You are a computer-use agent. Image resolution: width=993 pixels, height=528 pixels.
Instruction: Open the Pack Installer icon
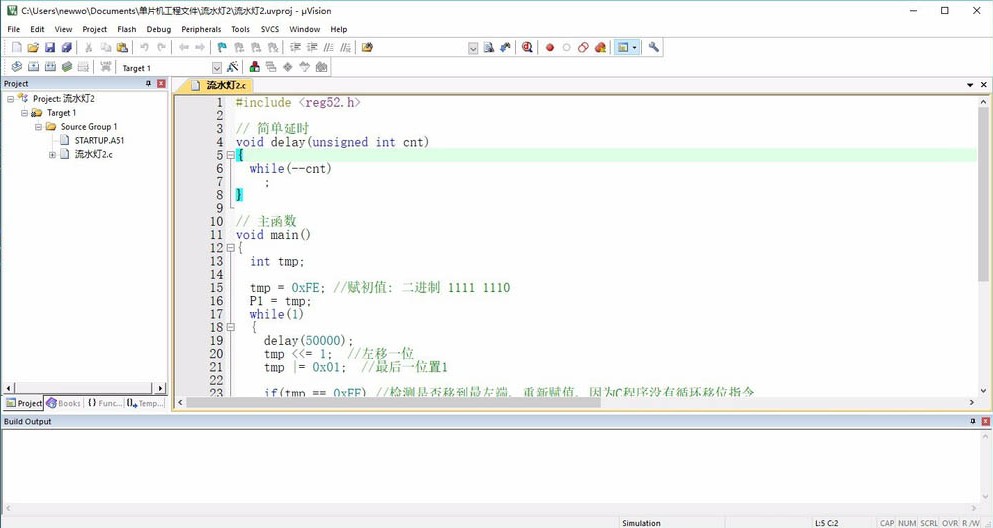tap(321, 67)
